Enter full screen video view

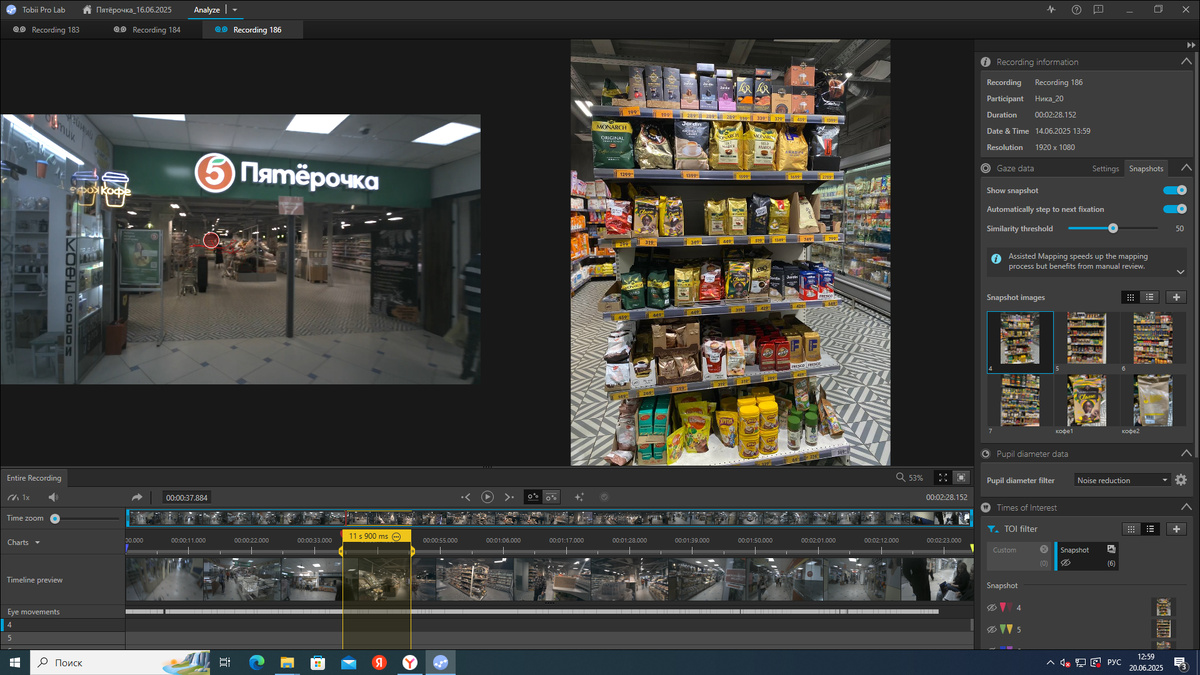[x=943, y=478]
